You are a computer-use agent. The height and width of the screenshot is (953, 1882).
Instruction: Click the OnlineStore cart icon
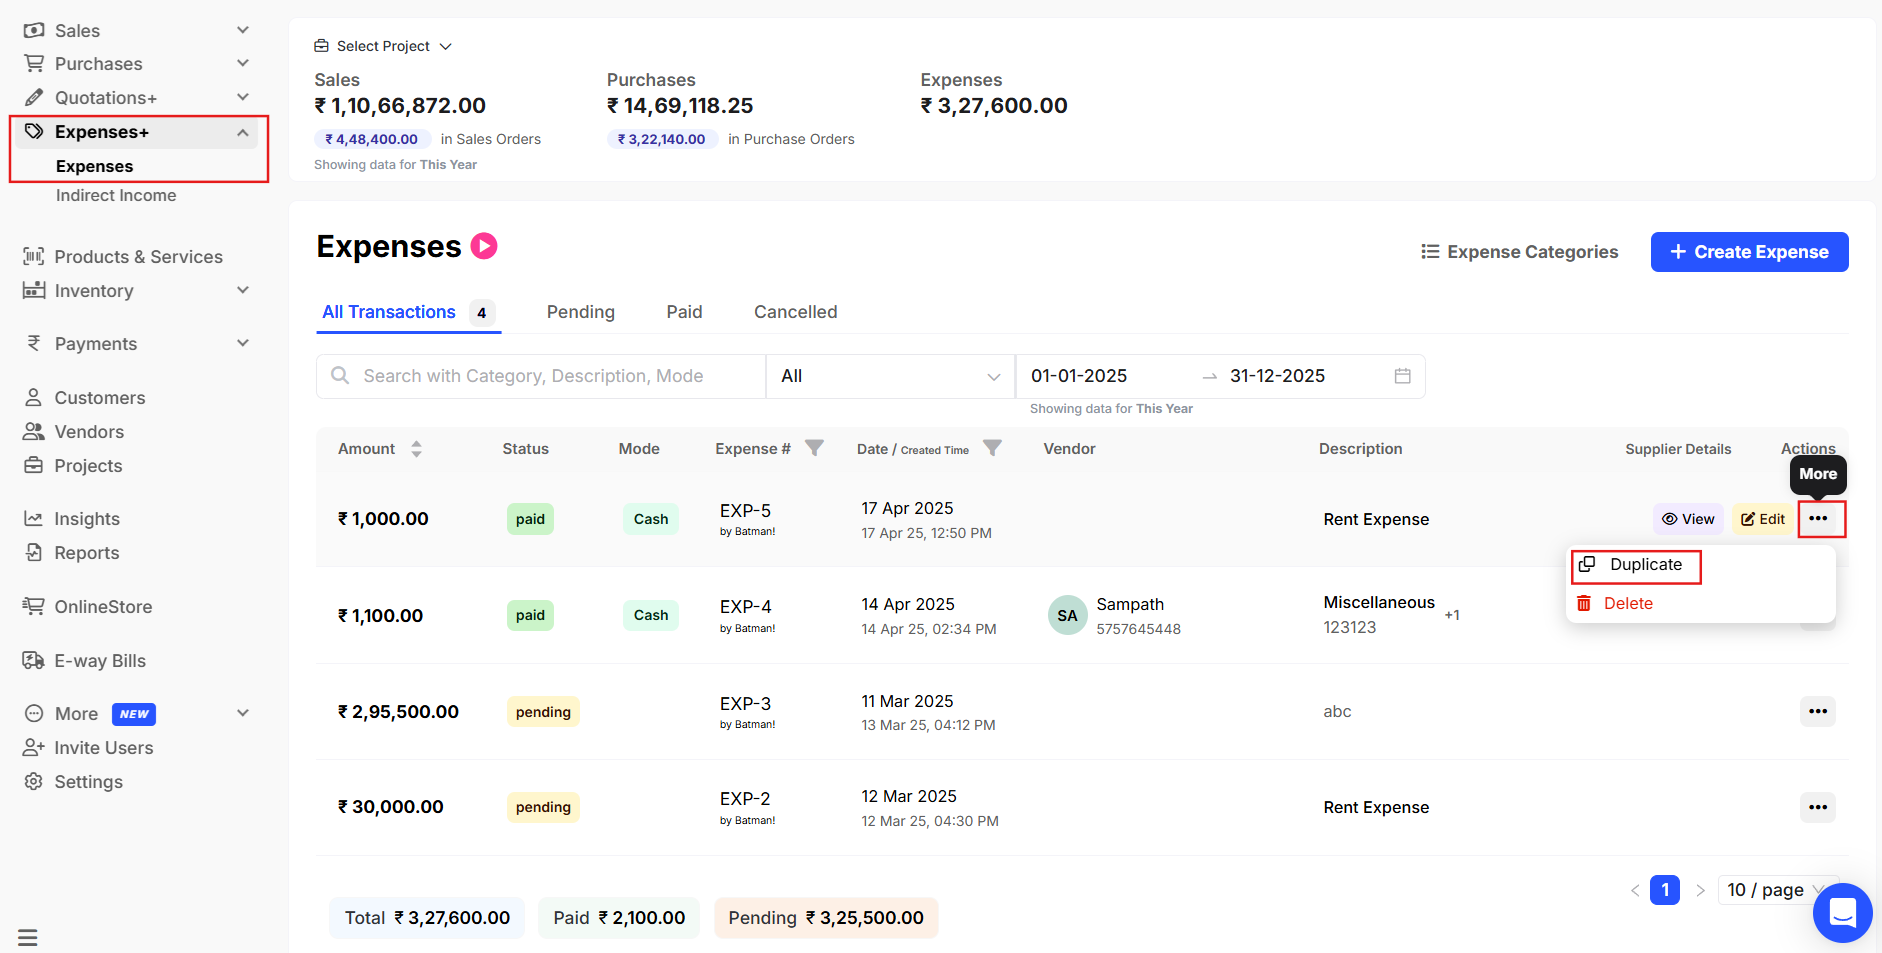click(34, 606)
